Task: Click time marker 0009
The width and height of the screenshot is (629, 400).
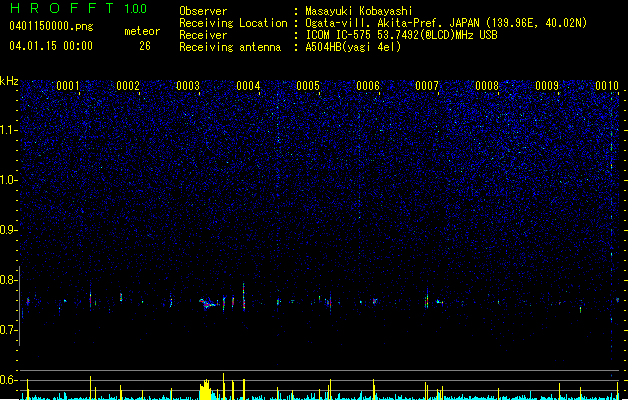Action: point(547,86)
